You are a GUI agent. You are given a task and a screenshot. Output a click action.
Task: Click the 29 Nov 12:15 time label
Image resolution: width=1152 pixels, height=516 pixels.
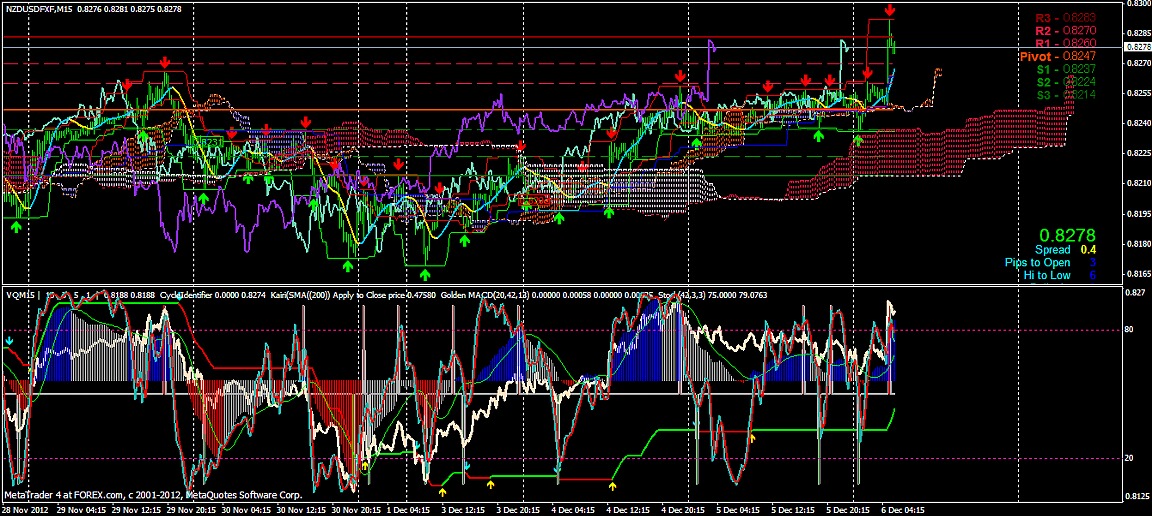click(135, 509)
